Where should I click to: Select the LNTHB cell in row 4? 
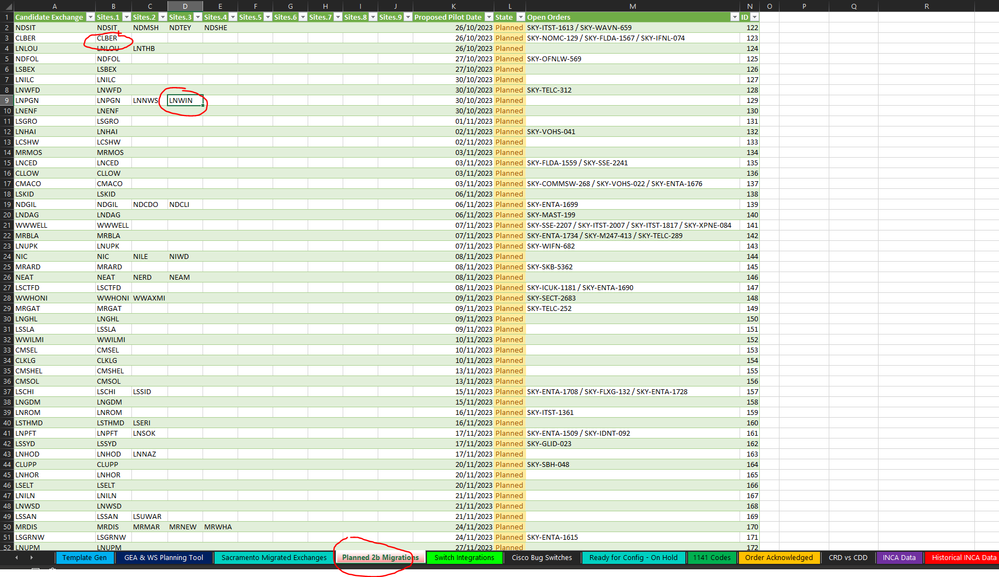coord(150,48)
